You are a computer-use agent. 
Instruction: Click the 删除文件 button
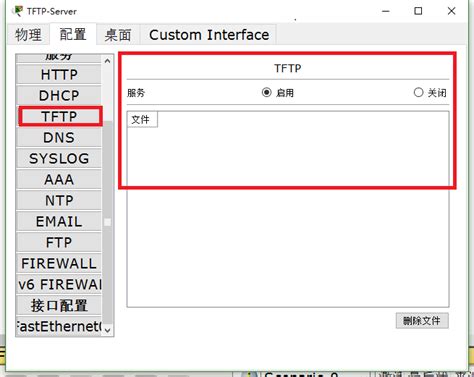(422, 321)
